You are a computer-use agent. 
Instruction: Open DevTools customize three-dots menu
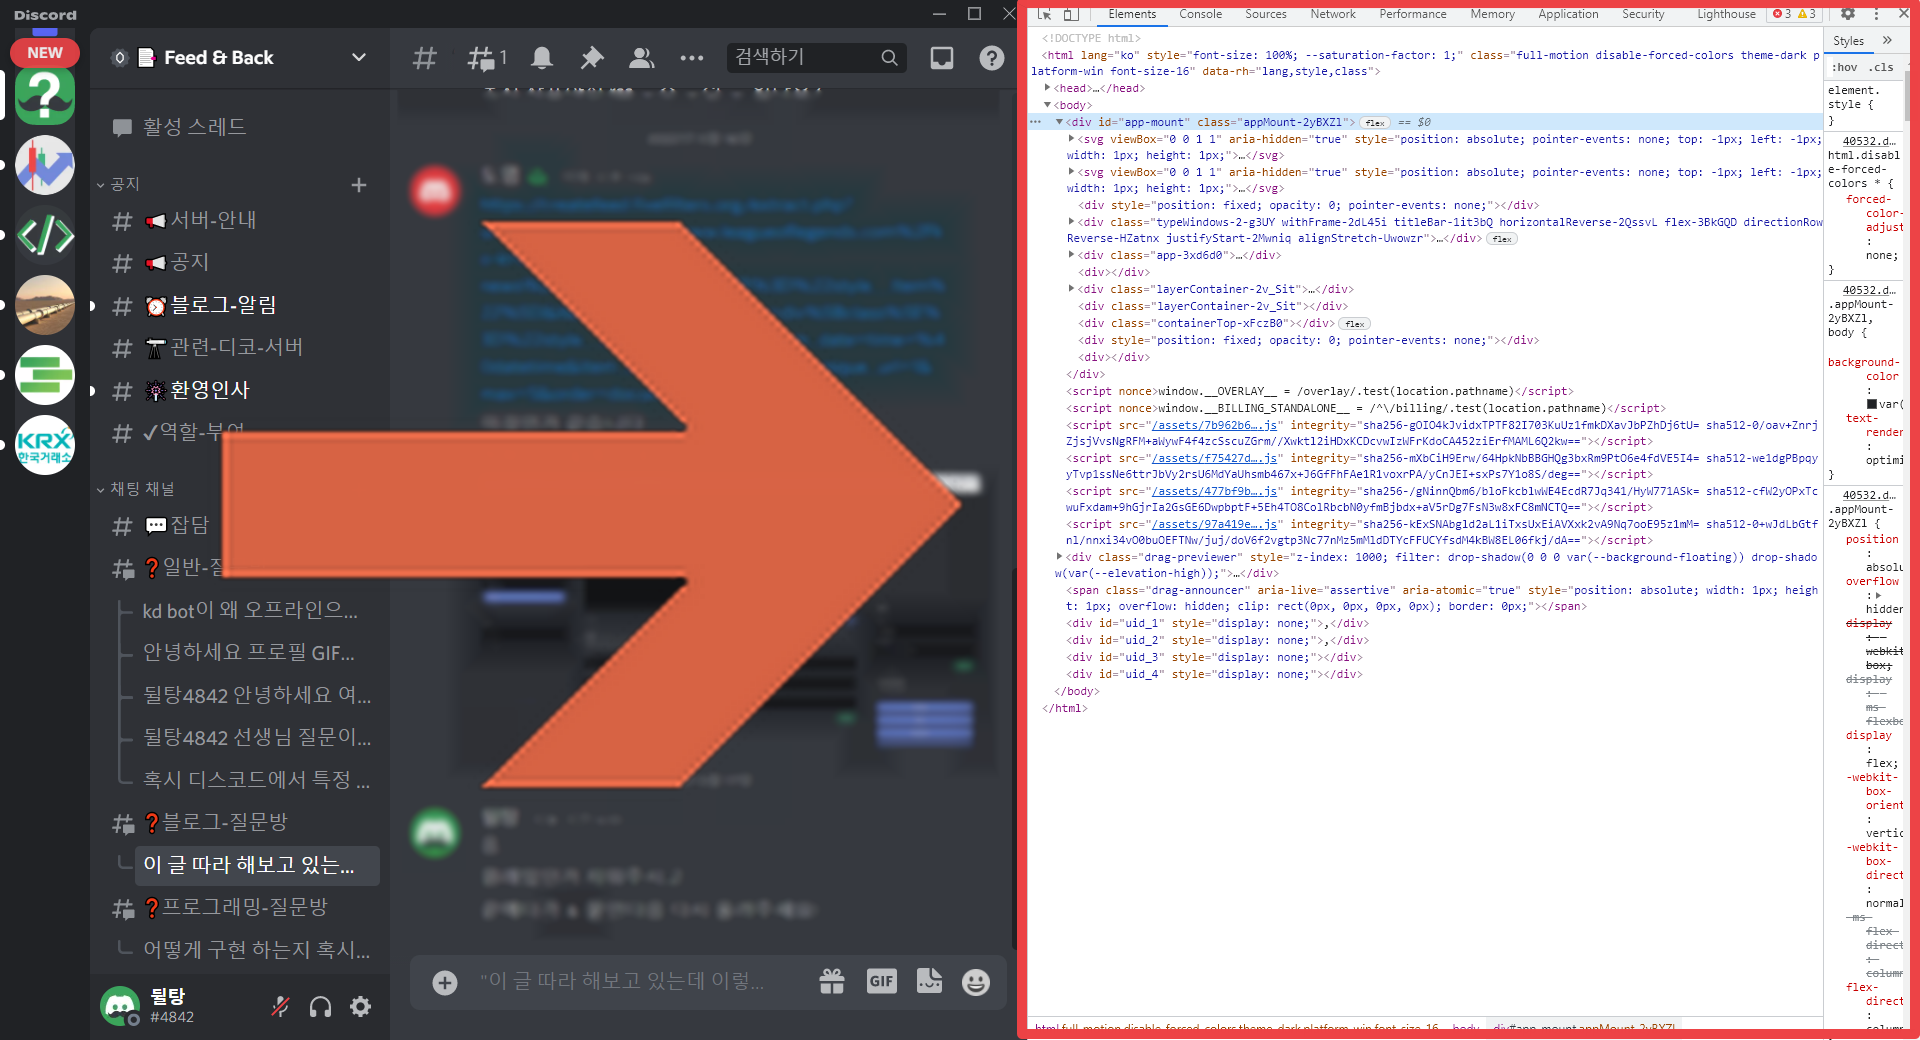click(1876, 14)
